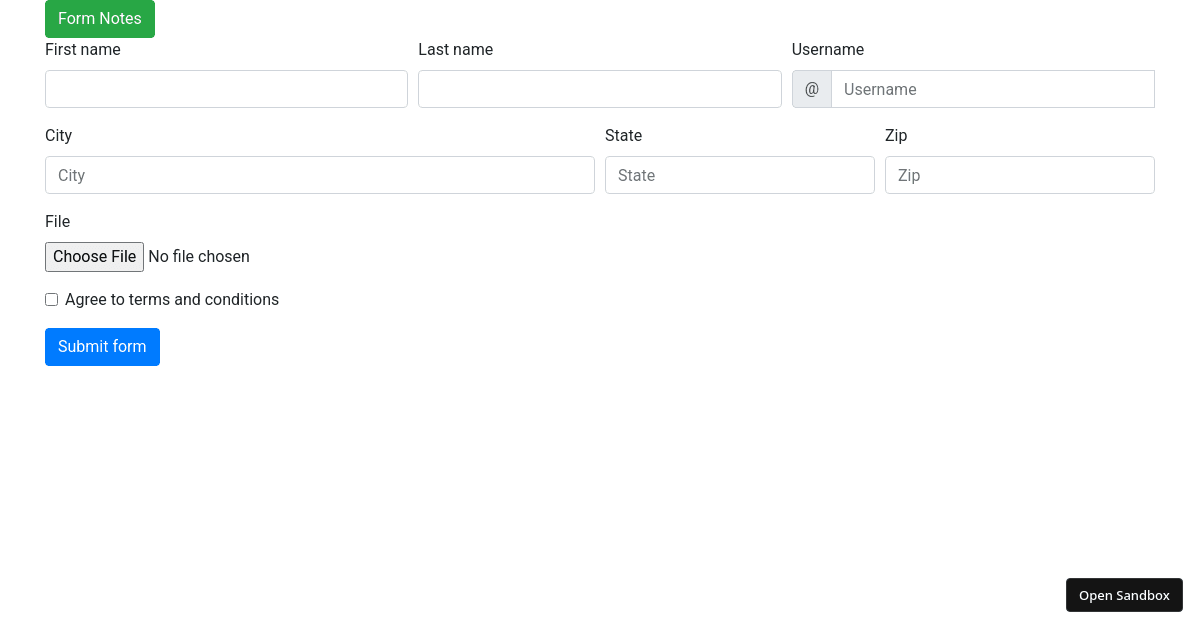Click into the Zip code field

(x=1019, y=175)
